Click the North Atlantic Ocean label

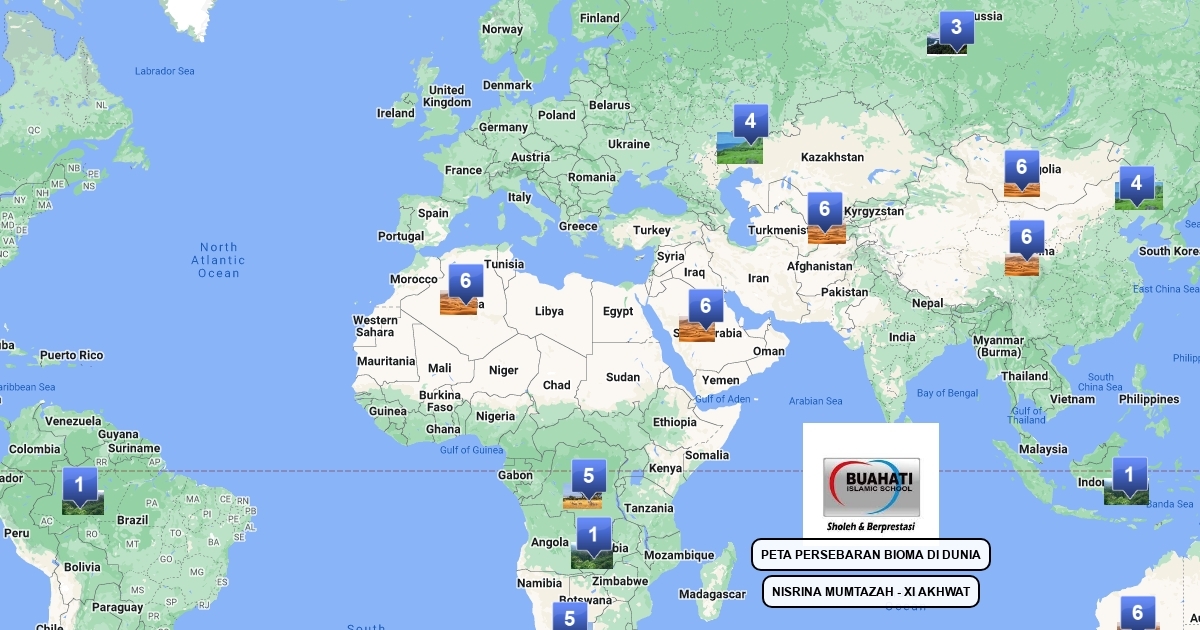pos(218,260)
